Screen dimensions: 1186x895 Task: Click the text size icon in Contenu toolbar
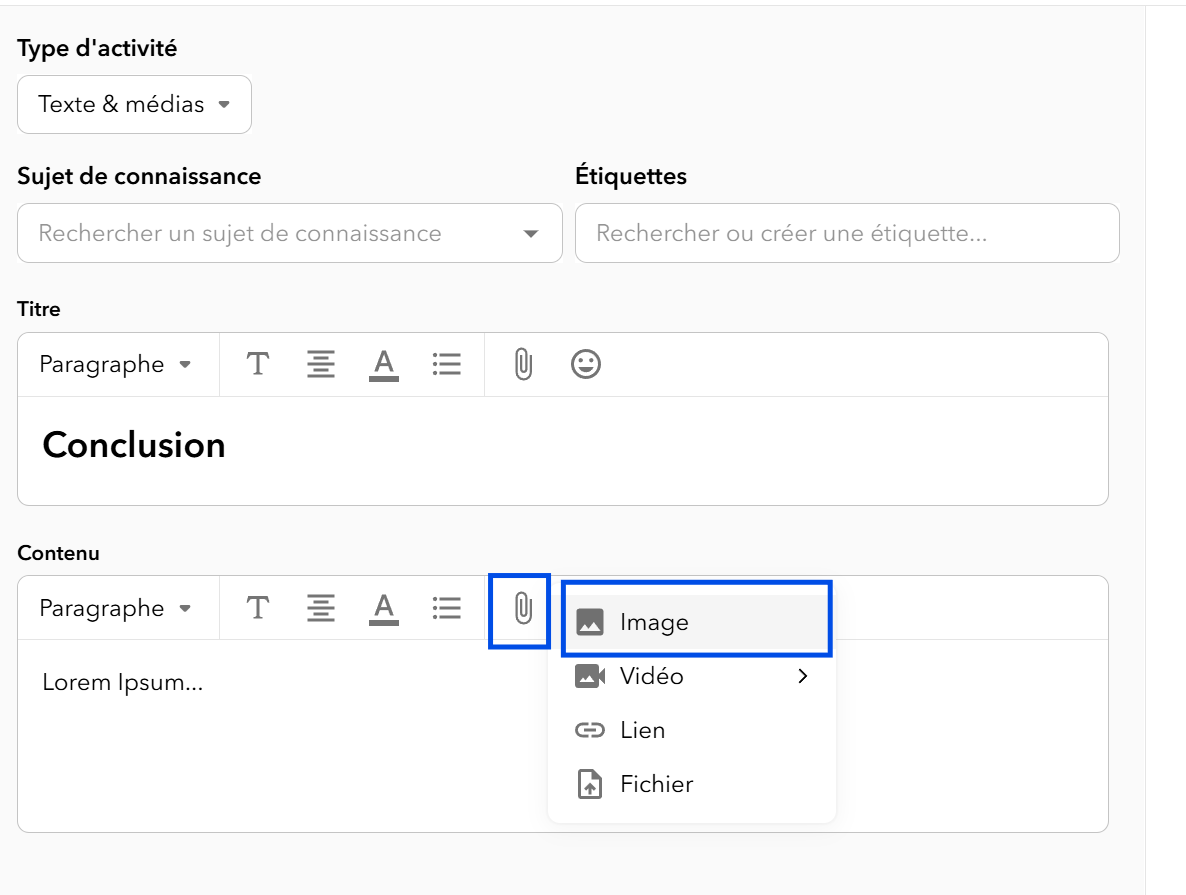[x=258, y=608]
